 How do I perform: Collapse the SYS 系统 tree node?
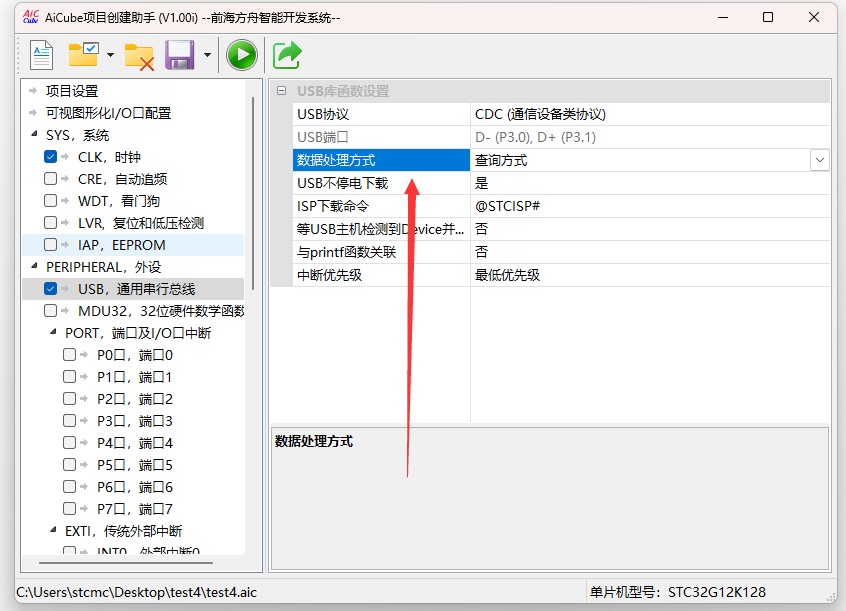pyautogui.click(x=34, y=134)
